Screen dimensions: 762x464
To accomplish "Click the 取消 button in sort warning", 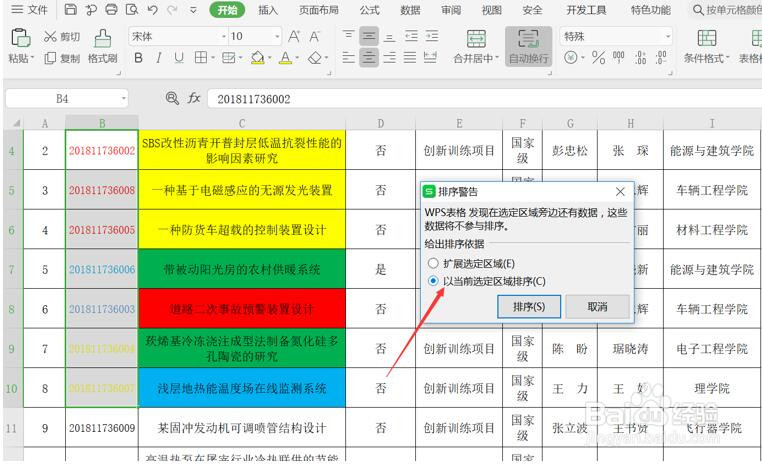I will 597,307.
